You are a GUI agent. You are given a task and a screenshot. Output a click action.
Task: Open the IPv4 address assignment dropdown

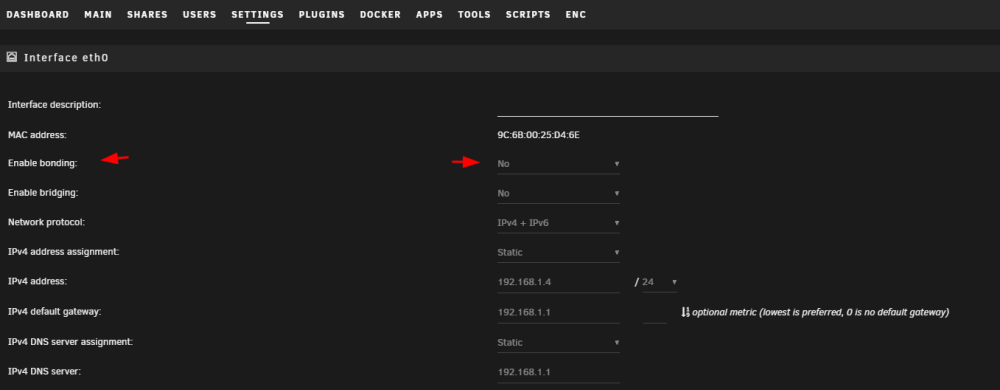point(559,252)
